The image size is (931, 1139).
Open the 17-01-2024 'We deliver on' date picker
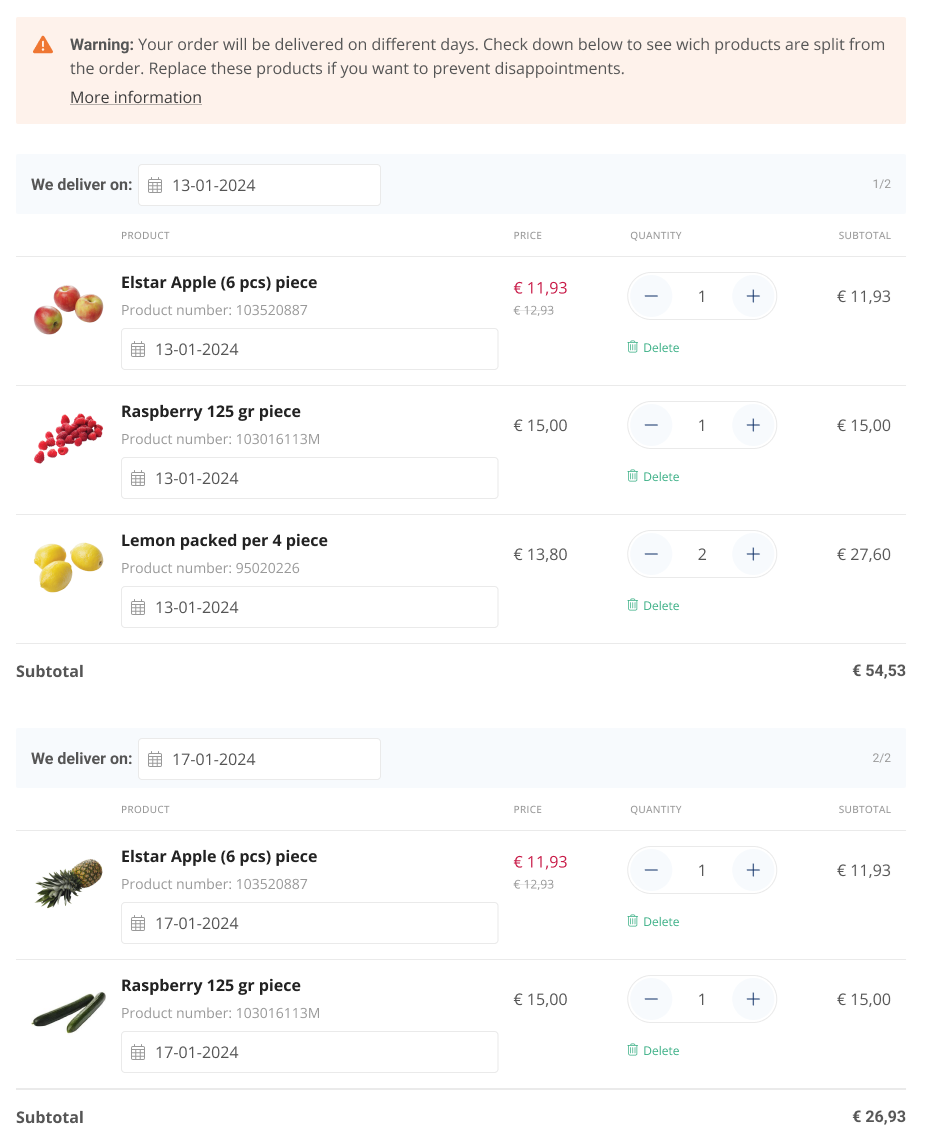click(259, 759)
